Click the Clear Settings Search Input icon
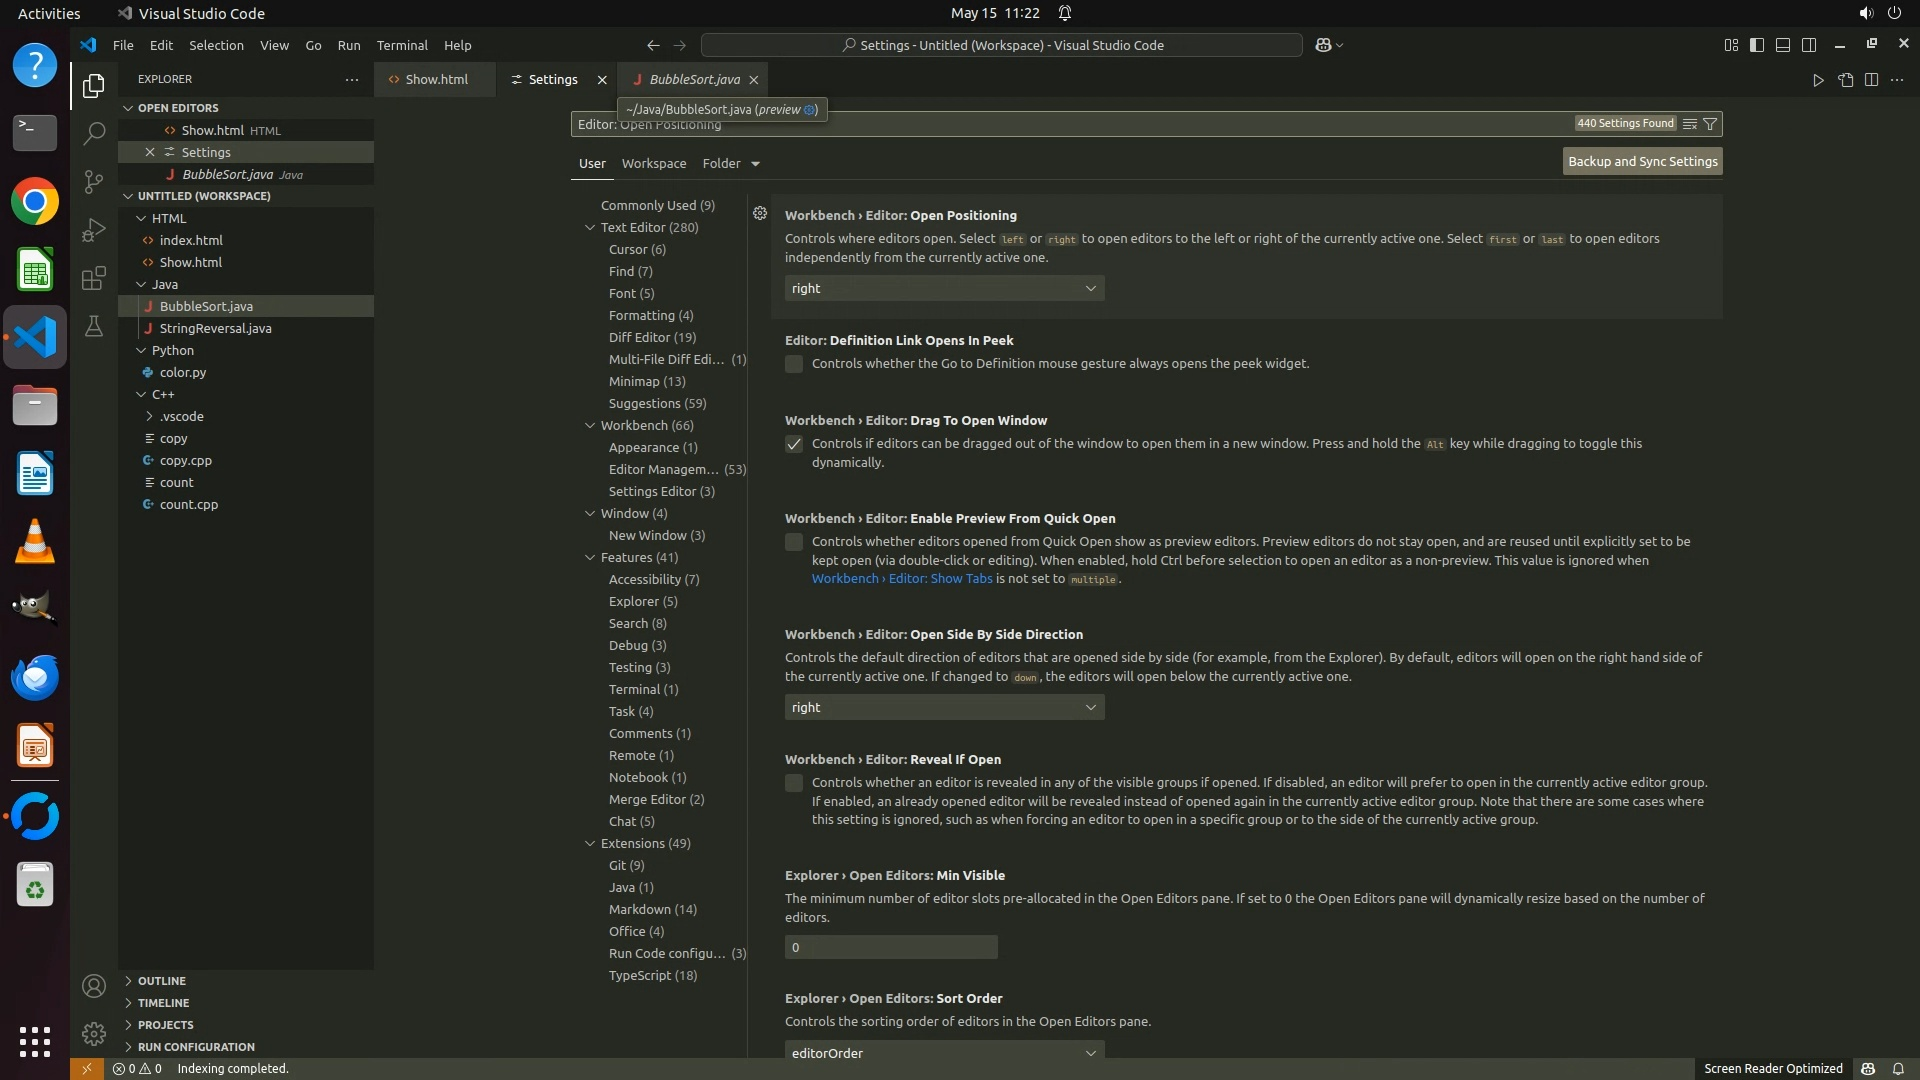 (1689, 124)
